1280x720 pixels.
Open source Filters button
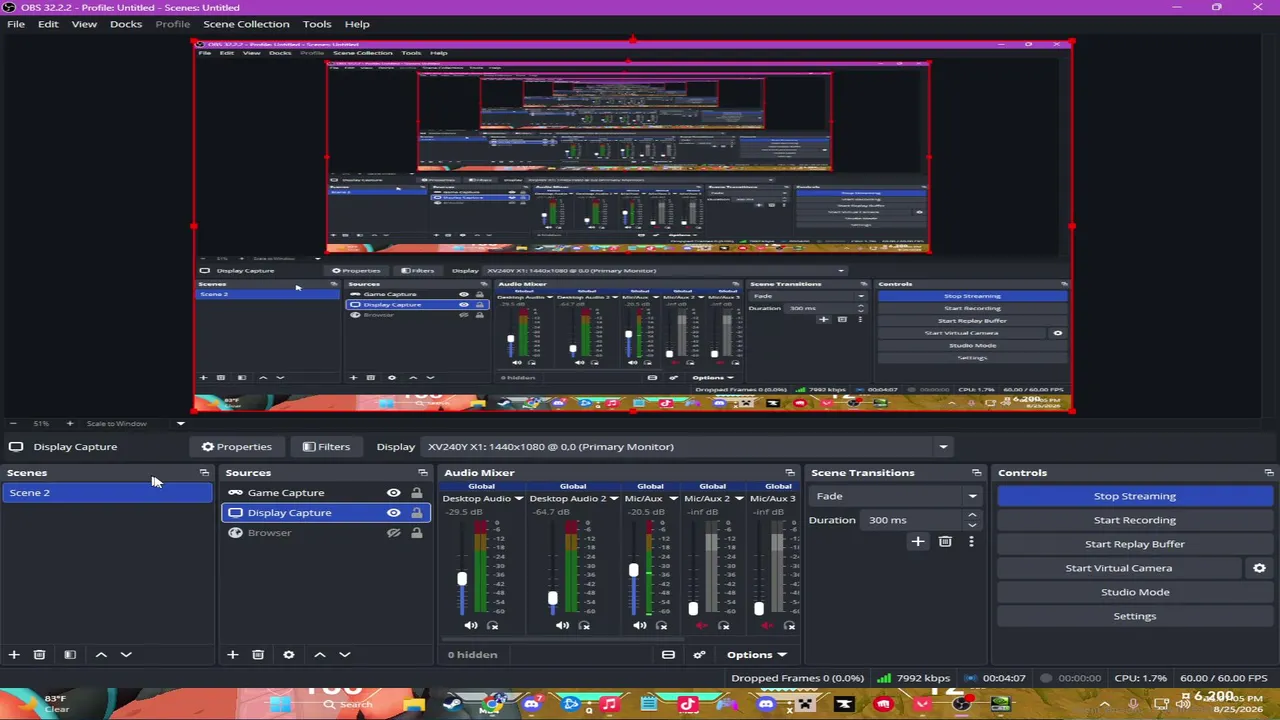click(326, 447)
